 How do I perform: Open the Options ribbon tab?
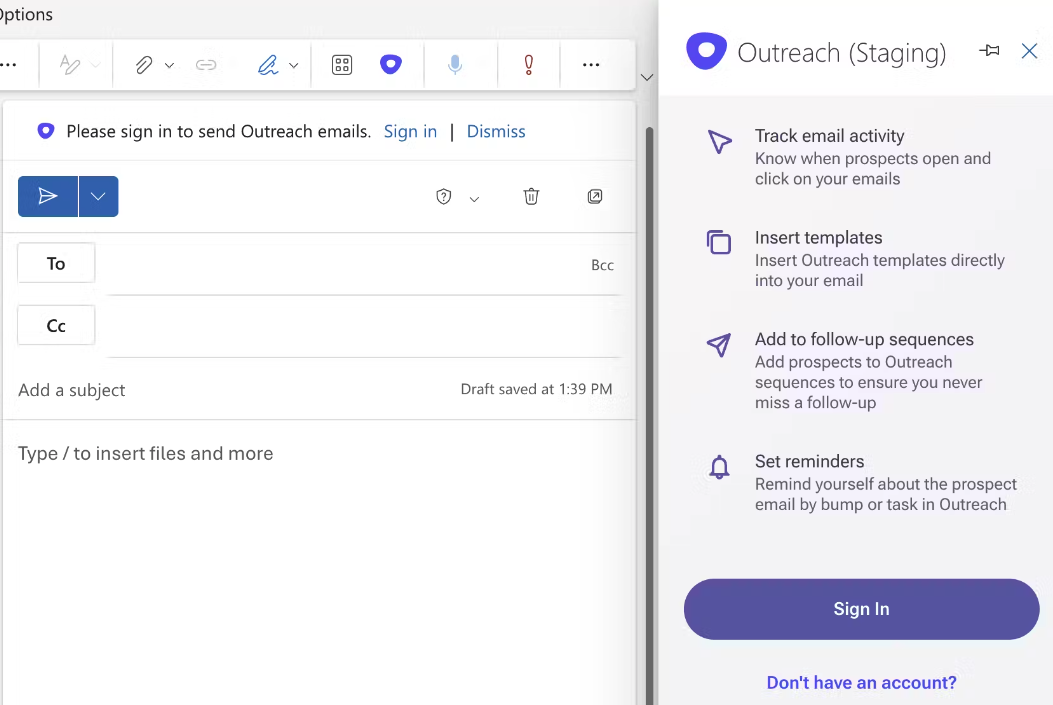[26, 15]
